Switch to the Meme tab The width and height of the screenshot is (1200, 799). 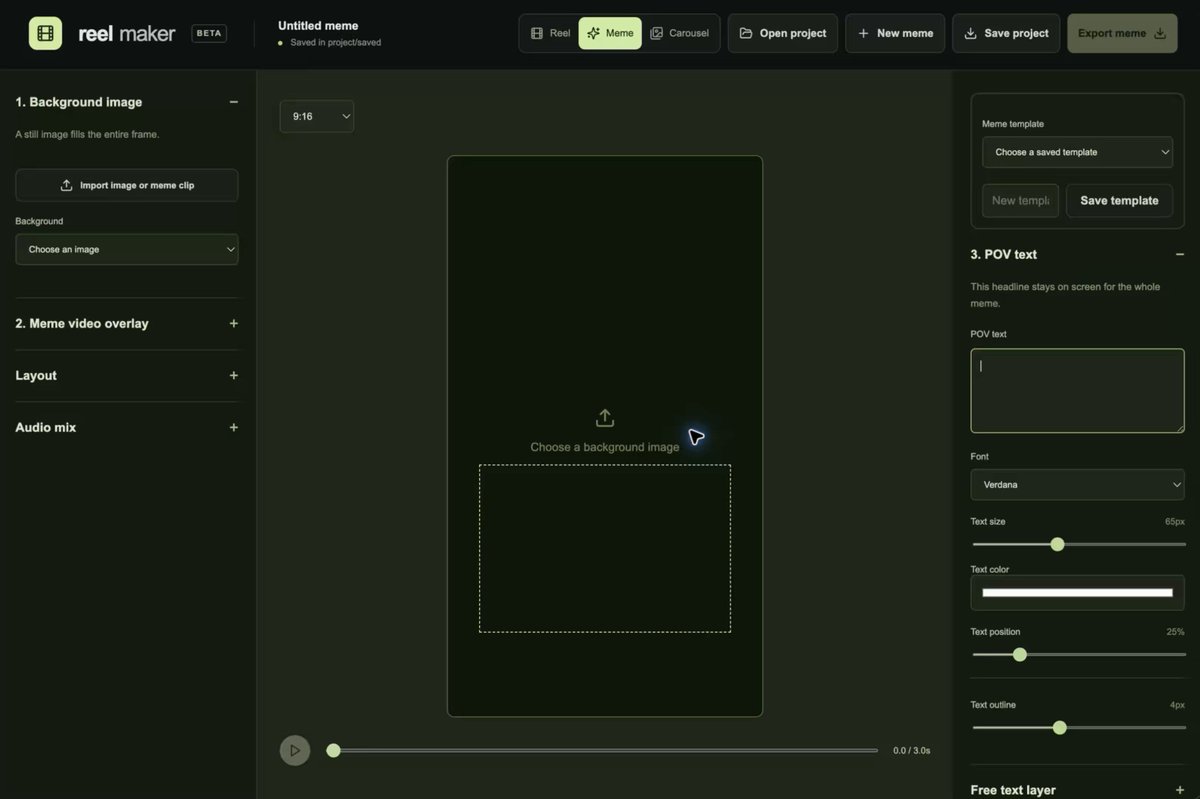(x=610, y=33)
